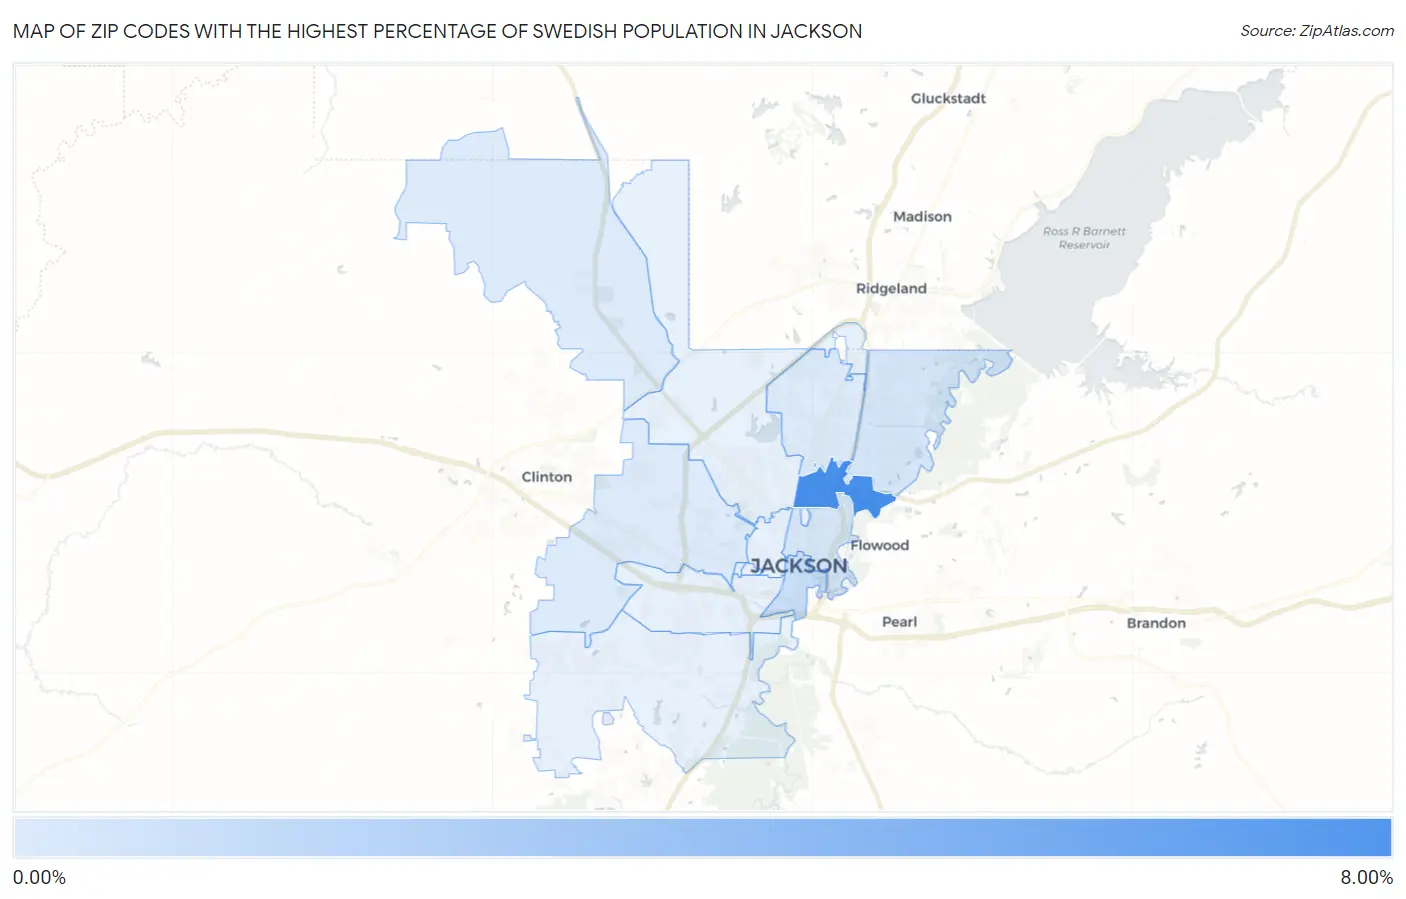Click the 8.00% legend maximum label
Screen dimensions: 1406x899
point(1366,877)
